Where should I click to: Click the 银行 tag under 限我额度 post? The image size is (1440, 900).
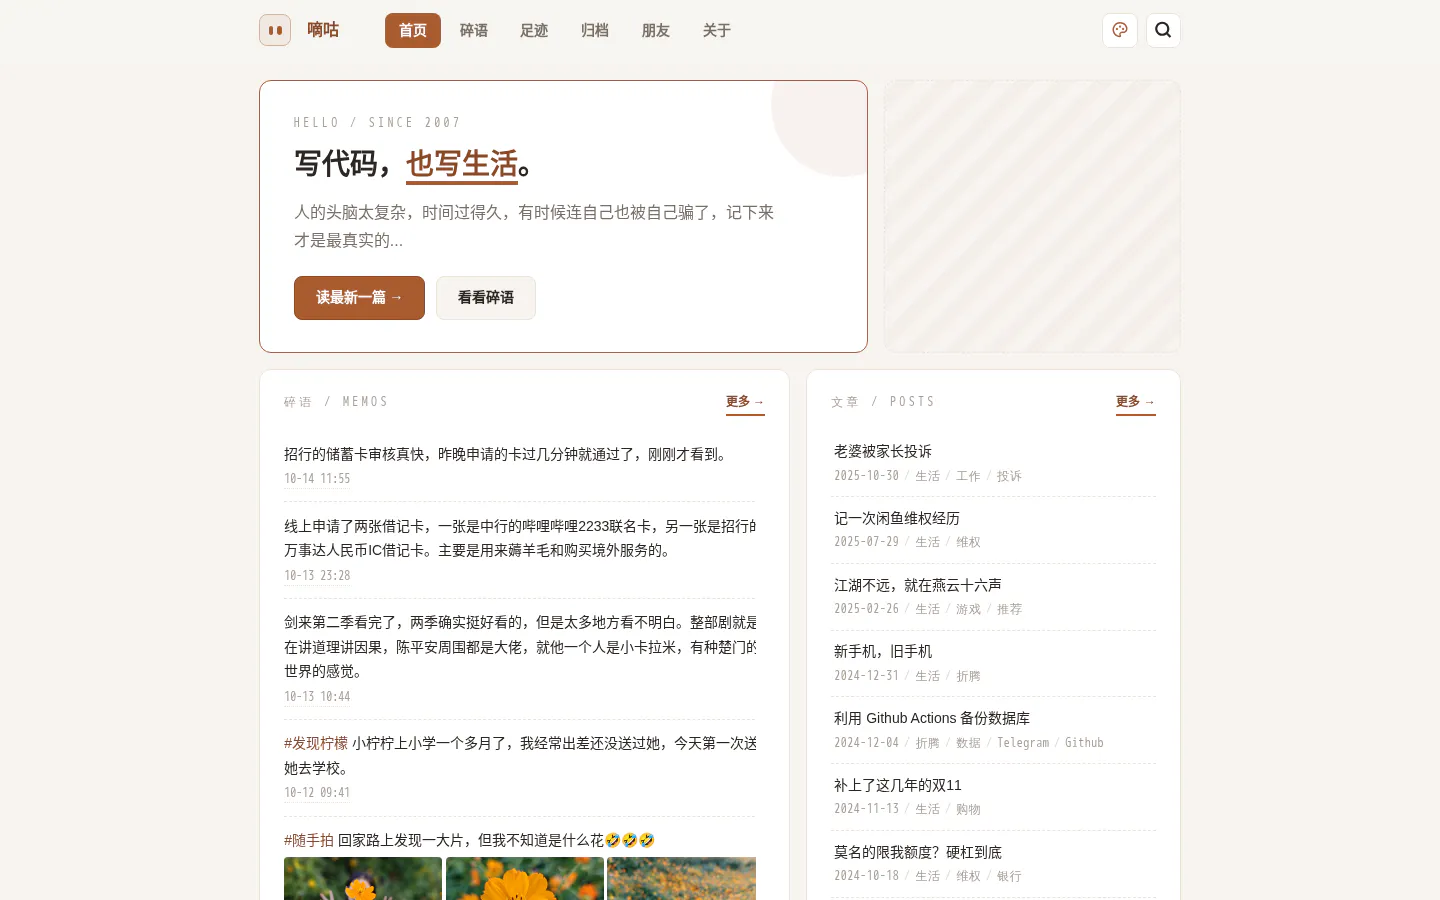coord(1009,876)
